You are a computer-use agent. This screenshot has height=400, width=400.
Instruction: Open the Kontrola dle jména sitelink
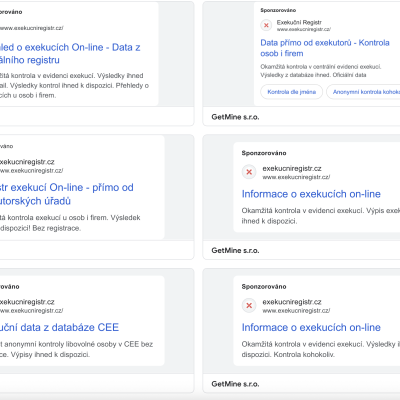coord(291,92)
